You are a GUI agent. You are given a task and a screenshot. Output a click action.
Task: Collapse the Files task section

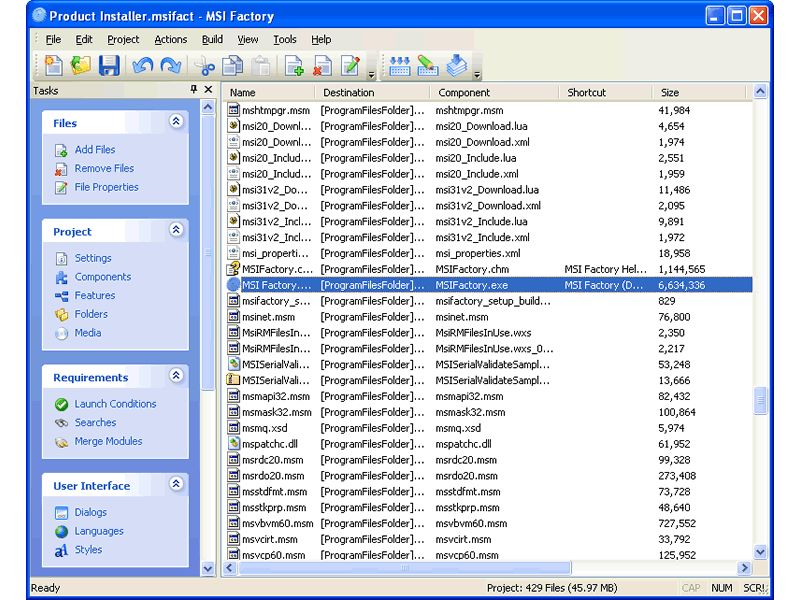(x=176, y=121)
